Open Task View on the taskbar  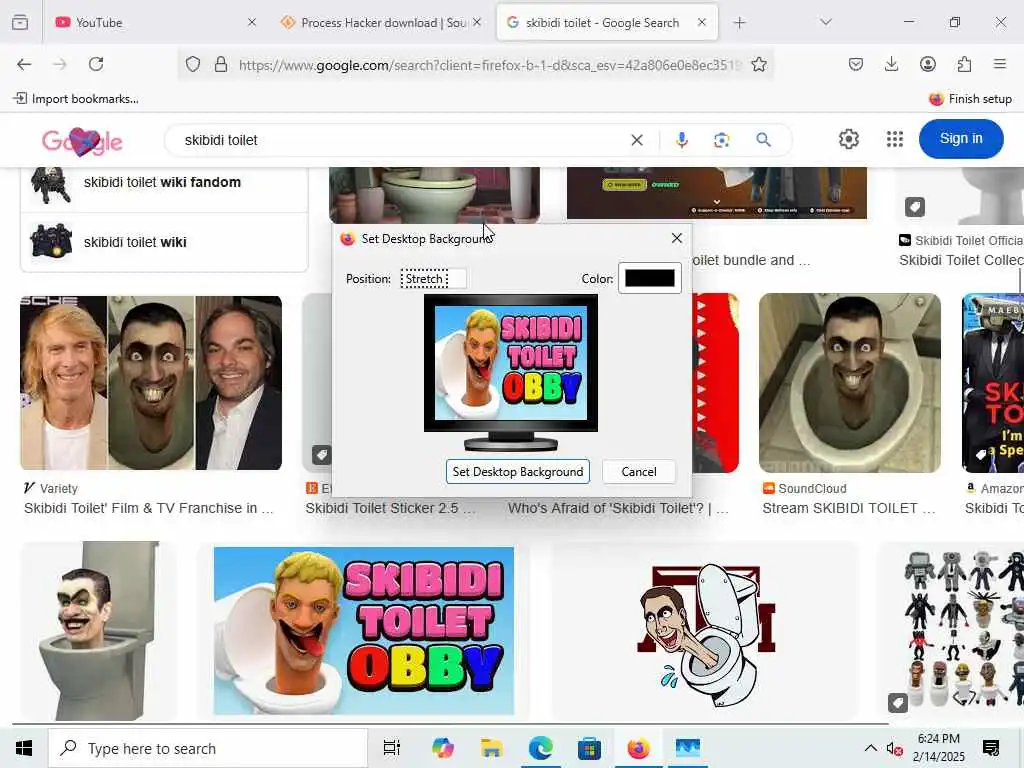(392, 748)
